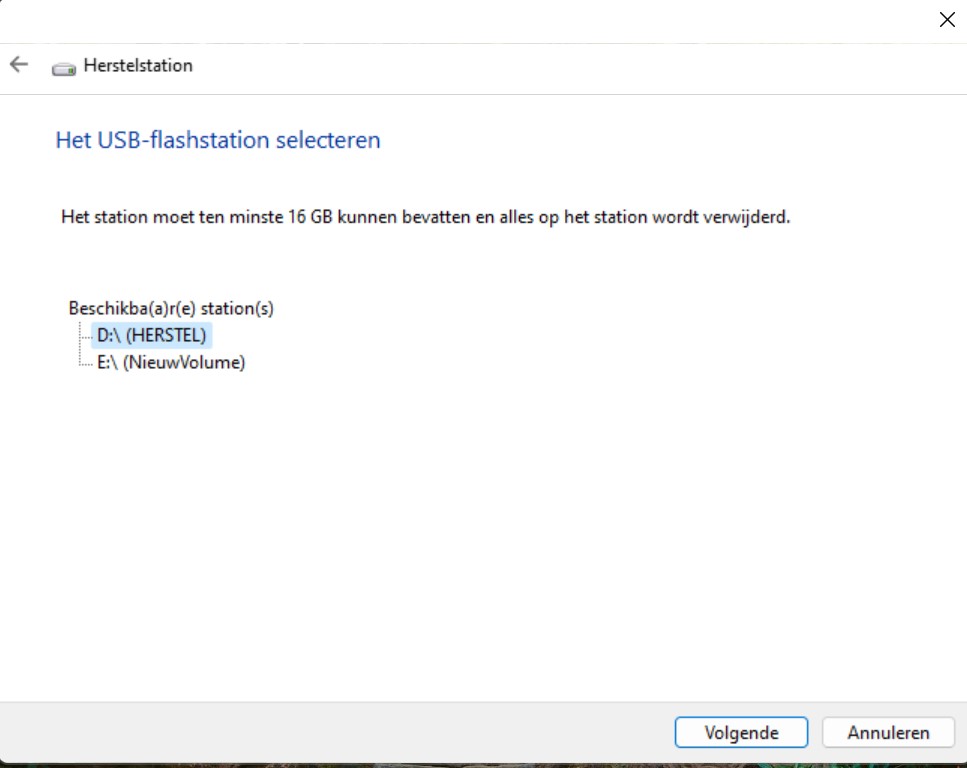
Task: Click the "Het USB-flashstation selecteren" heading
Action: [218, 140]
